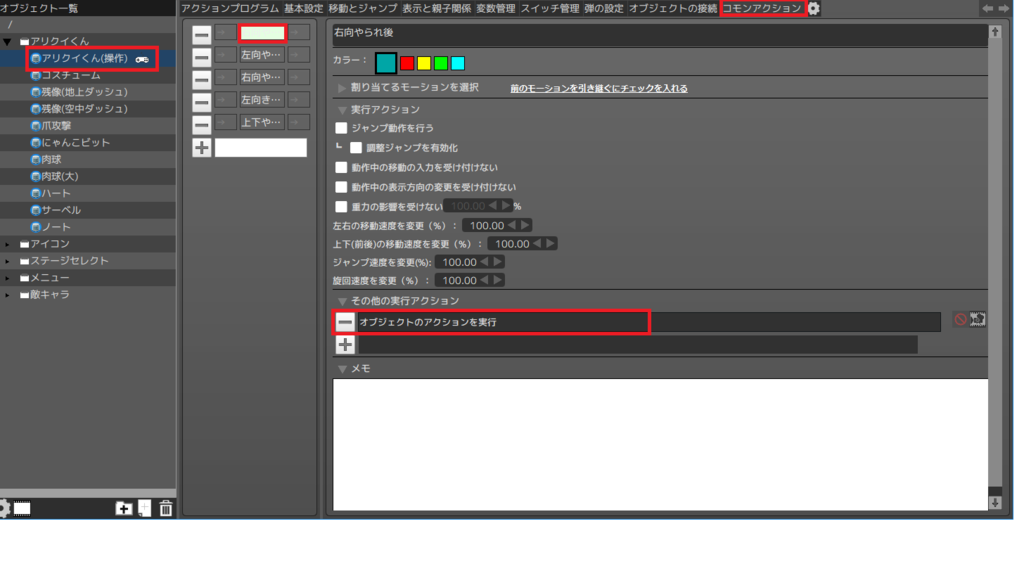Screen dimensions: 1024x578
Task: Collapse the メモ section
Action: click(x=342, y=369)
